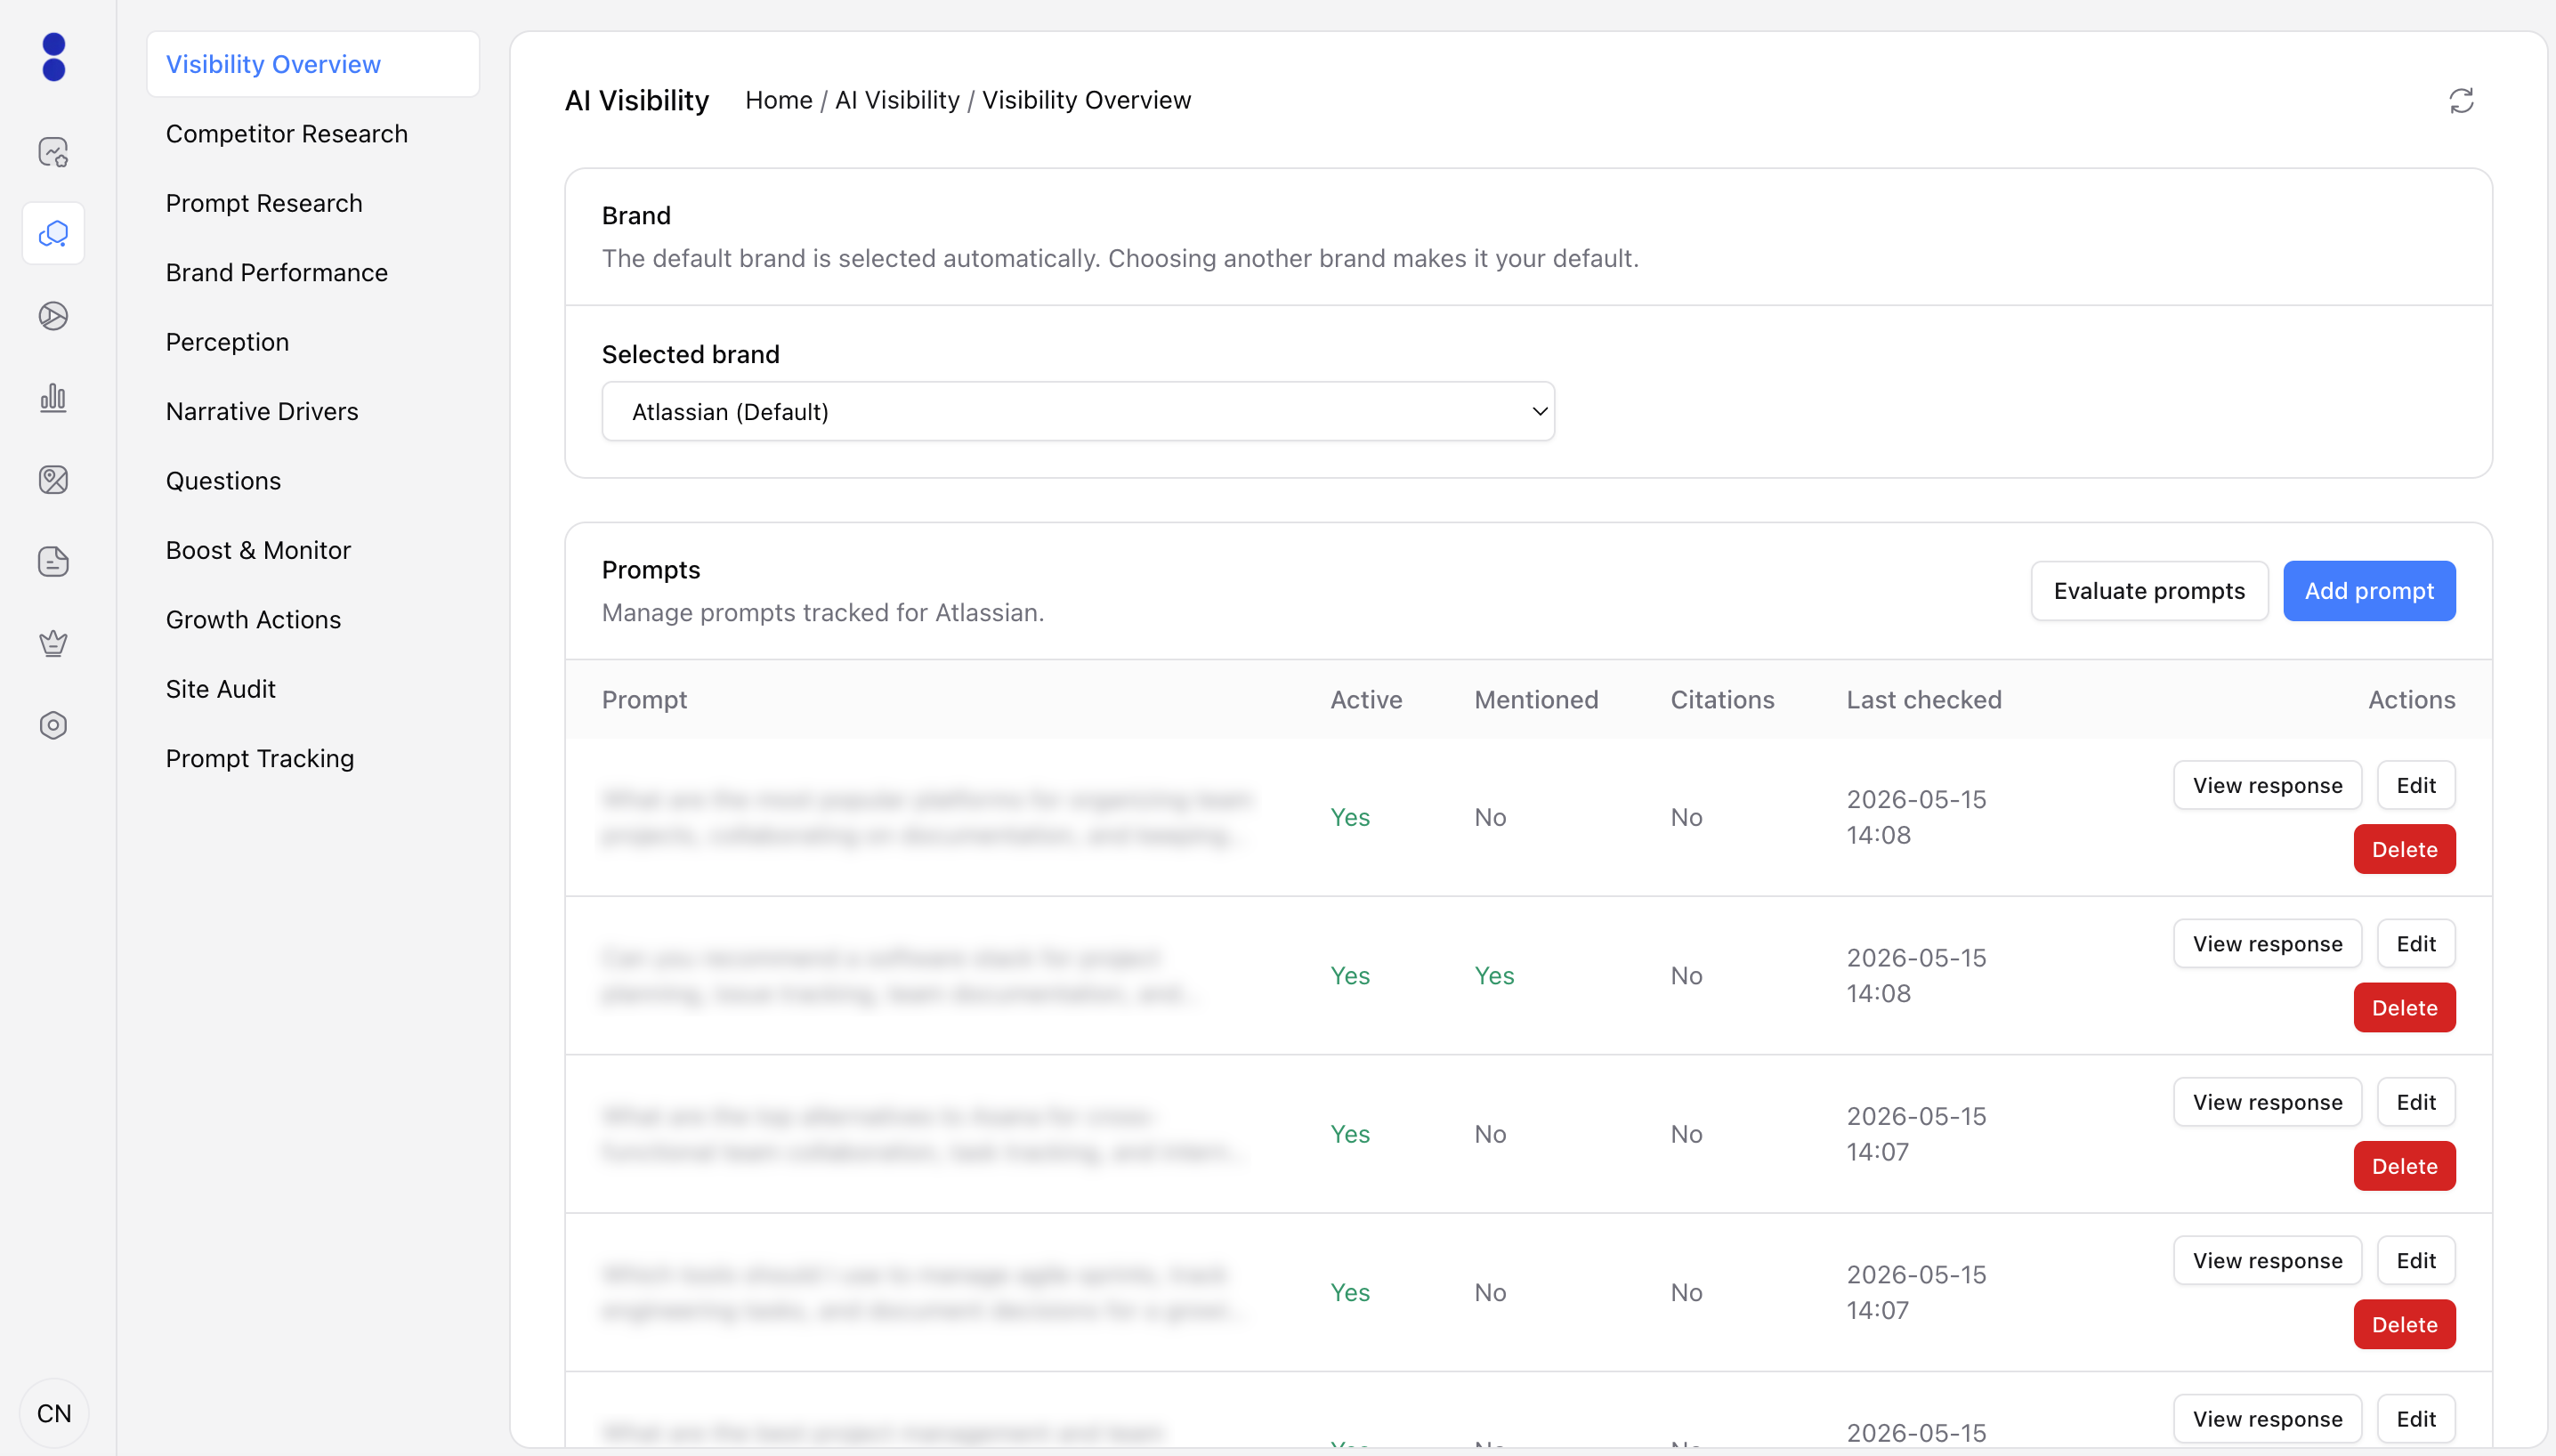2556x1456 pixels.
Task: Open the chart-with-star icon in the rail
Action: coord(54,152)
